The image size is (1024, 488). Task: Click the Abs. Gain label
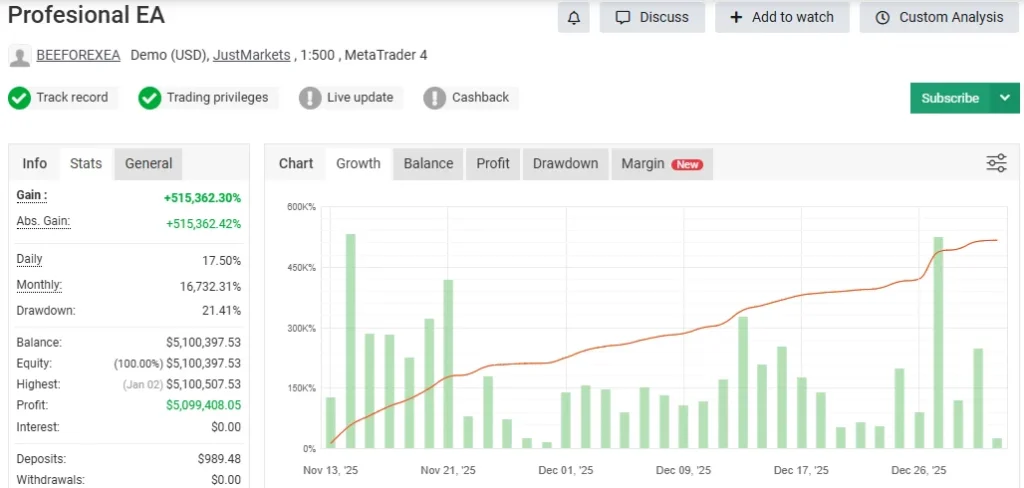[43, 221]
